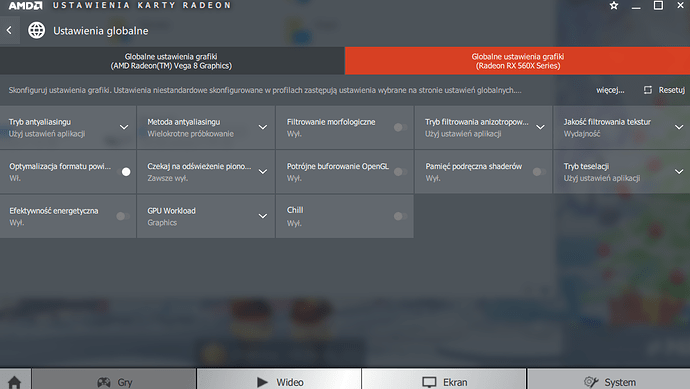Open the GPU Workload dropdown
Screen dimensions: 690x389
[263, 216]
